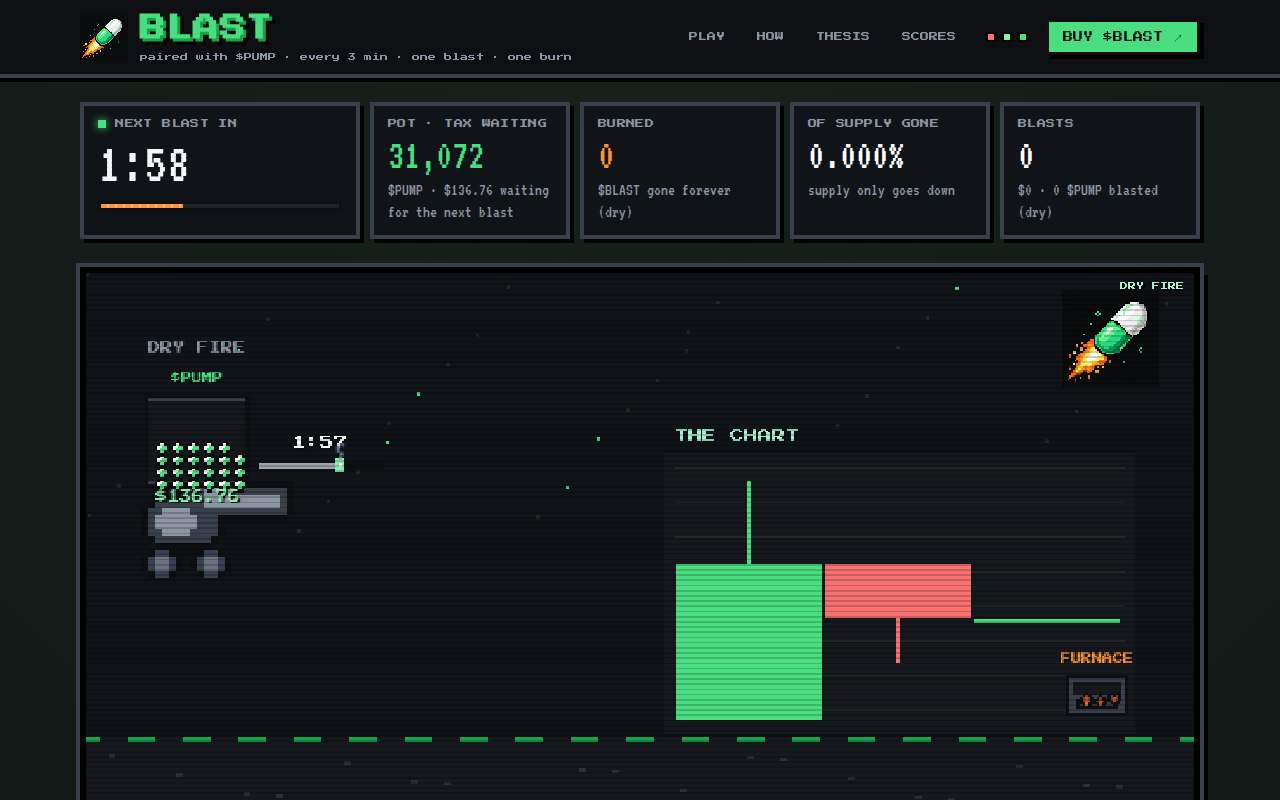The height and width of the screenshot is (800, 1280).
Task: Click the red candle on the chart
Action: [898, 591]
